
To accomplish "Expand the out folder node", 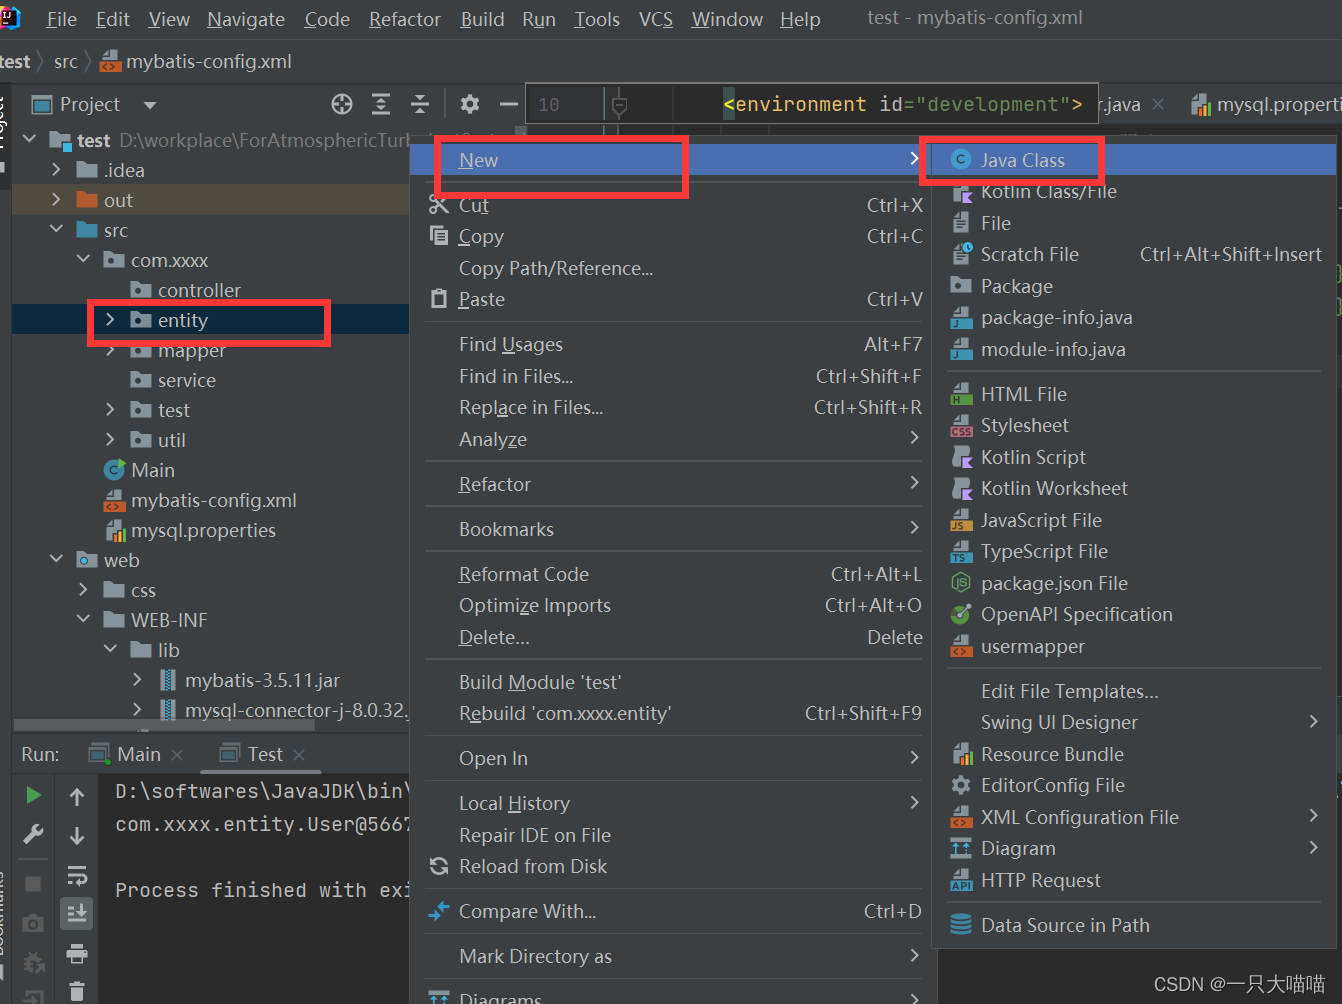I will click(57, 200).
